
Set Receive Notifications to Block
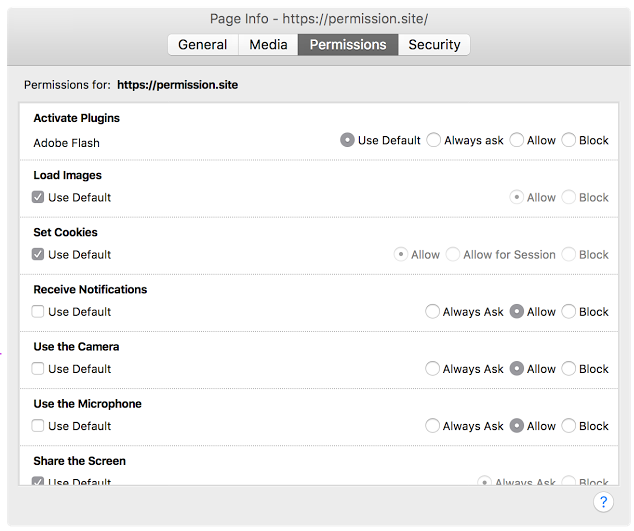coord(569,312)
